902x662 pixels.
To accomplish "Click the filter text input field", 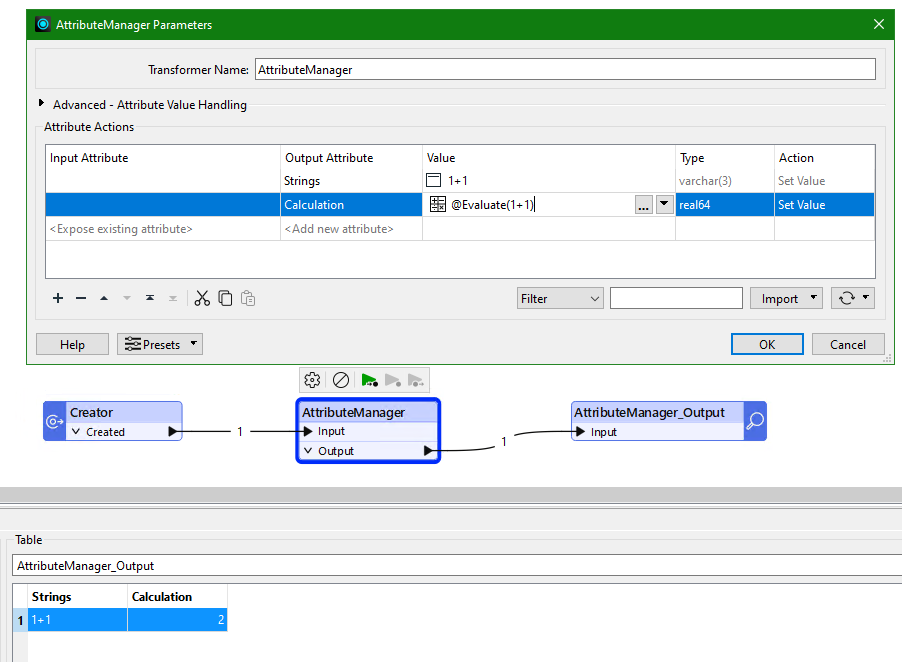I will pyautogui.click(x=676, y=298).
